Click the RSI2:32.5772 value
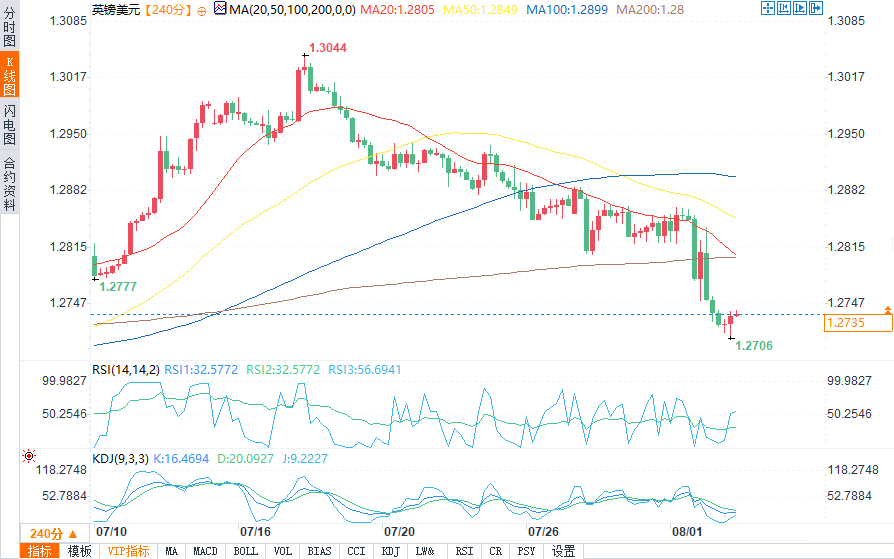The image size is (894, 559). 283,370
